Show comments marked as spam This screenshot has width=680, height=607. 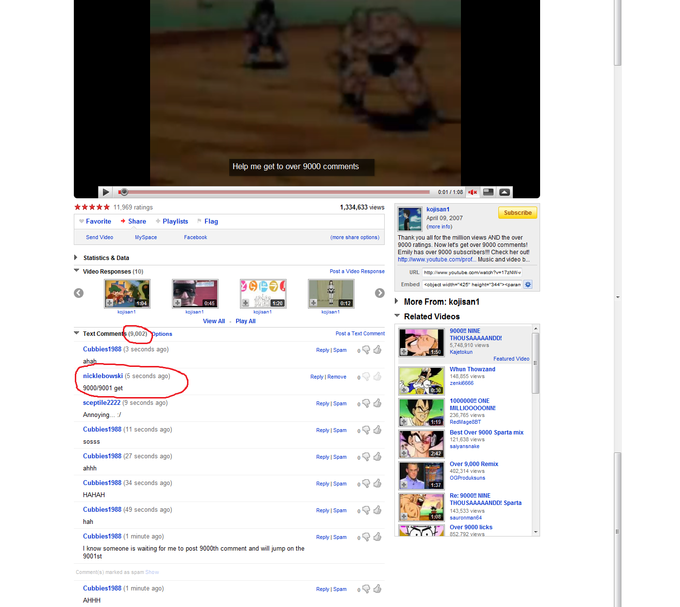(x=152, y=572)
